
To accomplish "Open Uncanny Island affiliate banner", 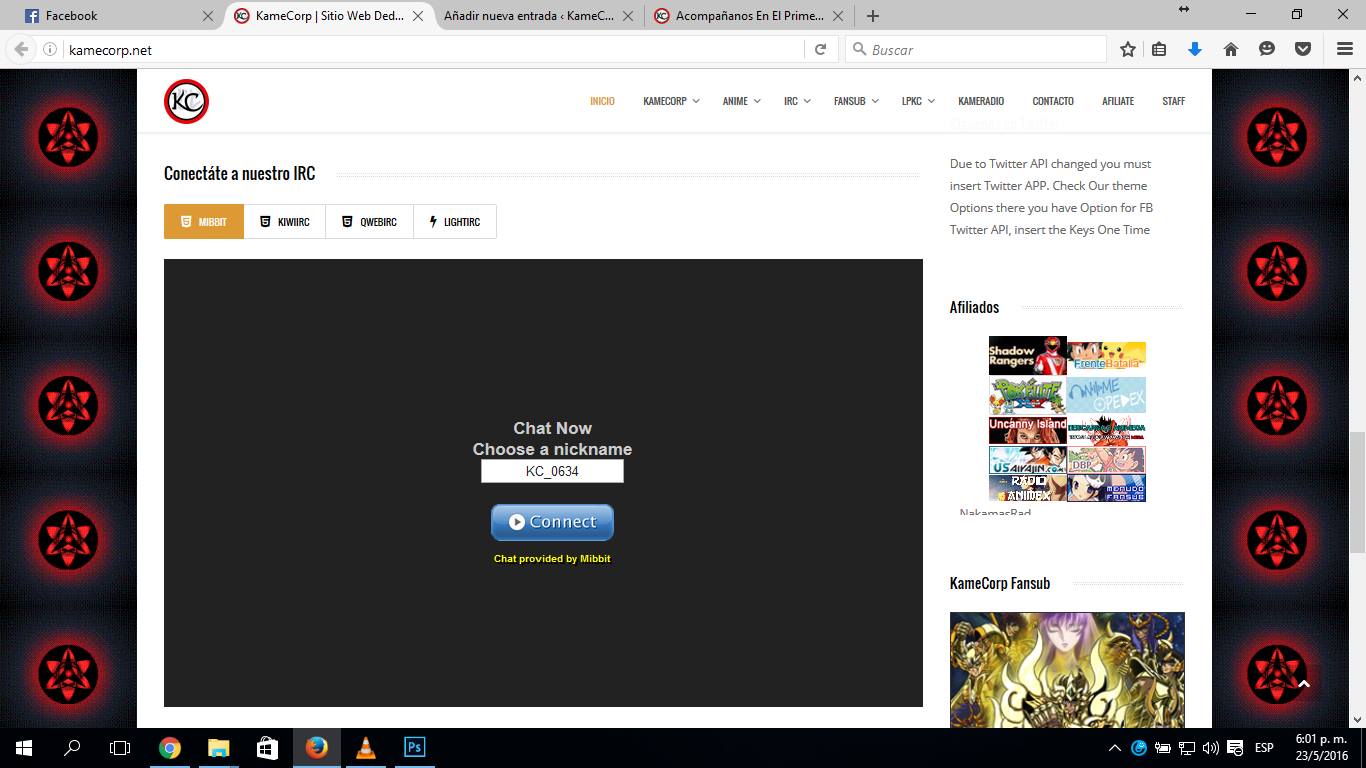I will point(1028,430).
